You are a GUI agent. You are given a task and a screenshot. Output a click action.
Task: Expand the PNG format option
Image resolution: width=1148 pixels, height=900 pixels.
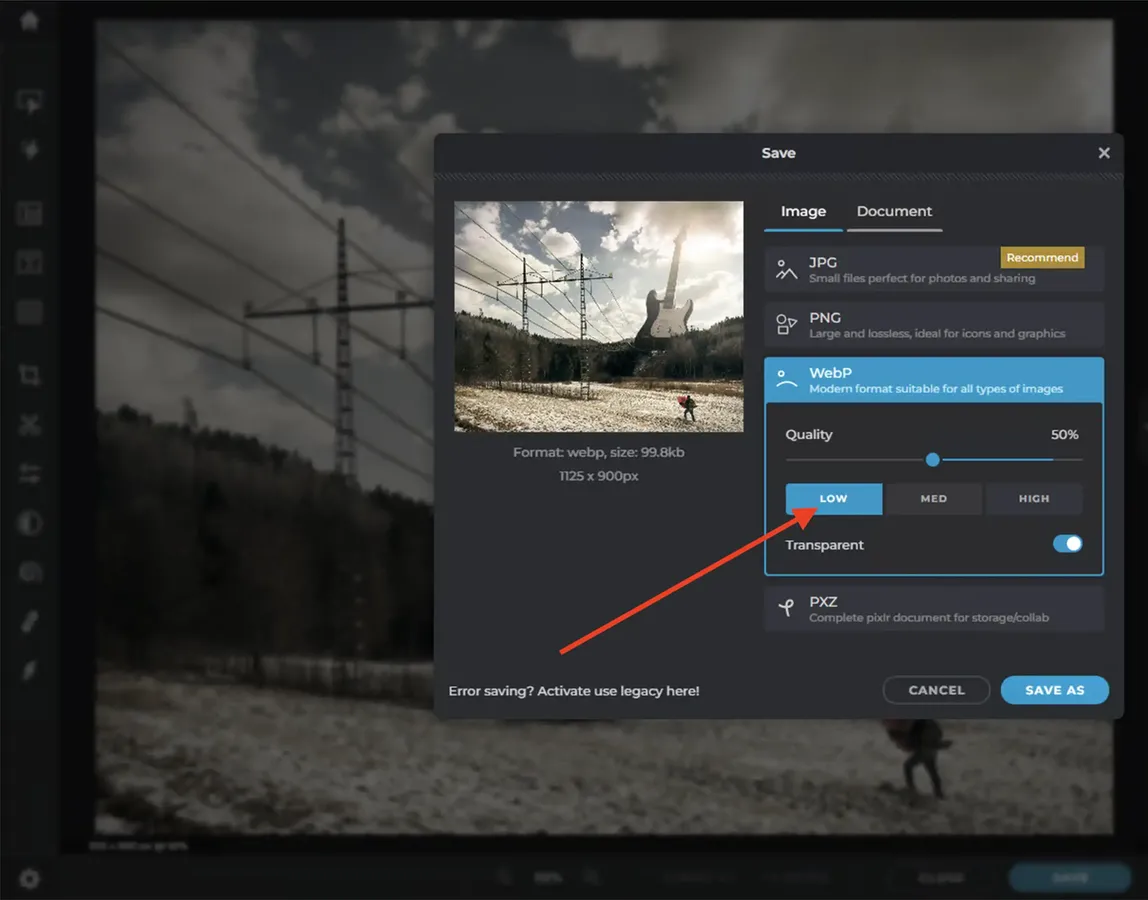[933, 325]
